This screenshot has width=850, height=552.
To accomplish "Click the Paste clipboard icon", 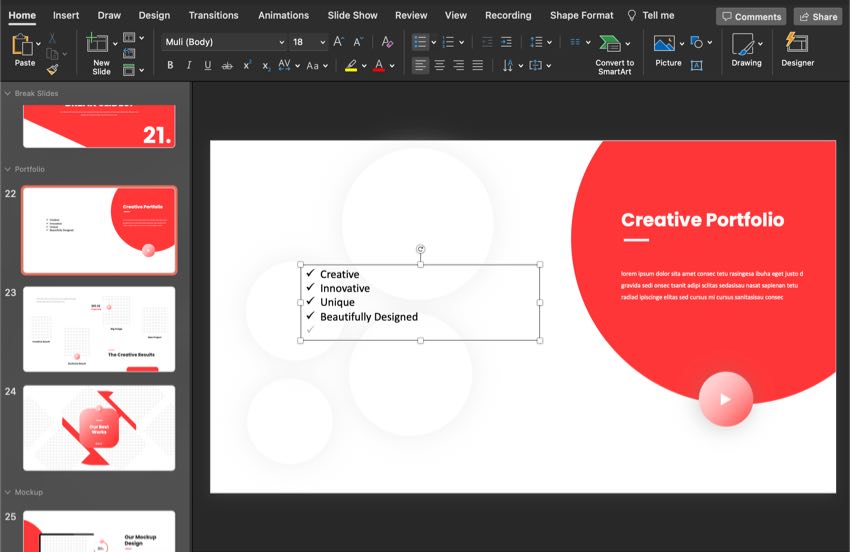I will click(22, 46).
